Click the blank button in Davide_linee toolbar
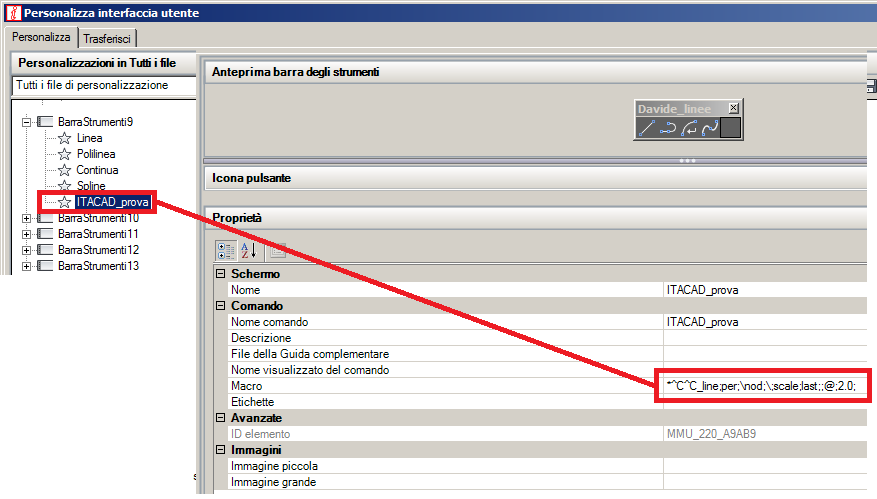The height and width of the screenshot is (499, 877). point(730,128)
